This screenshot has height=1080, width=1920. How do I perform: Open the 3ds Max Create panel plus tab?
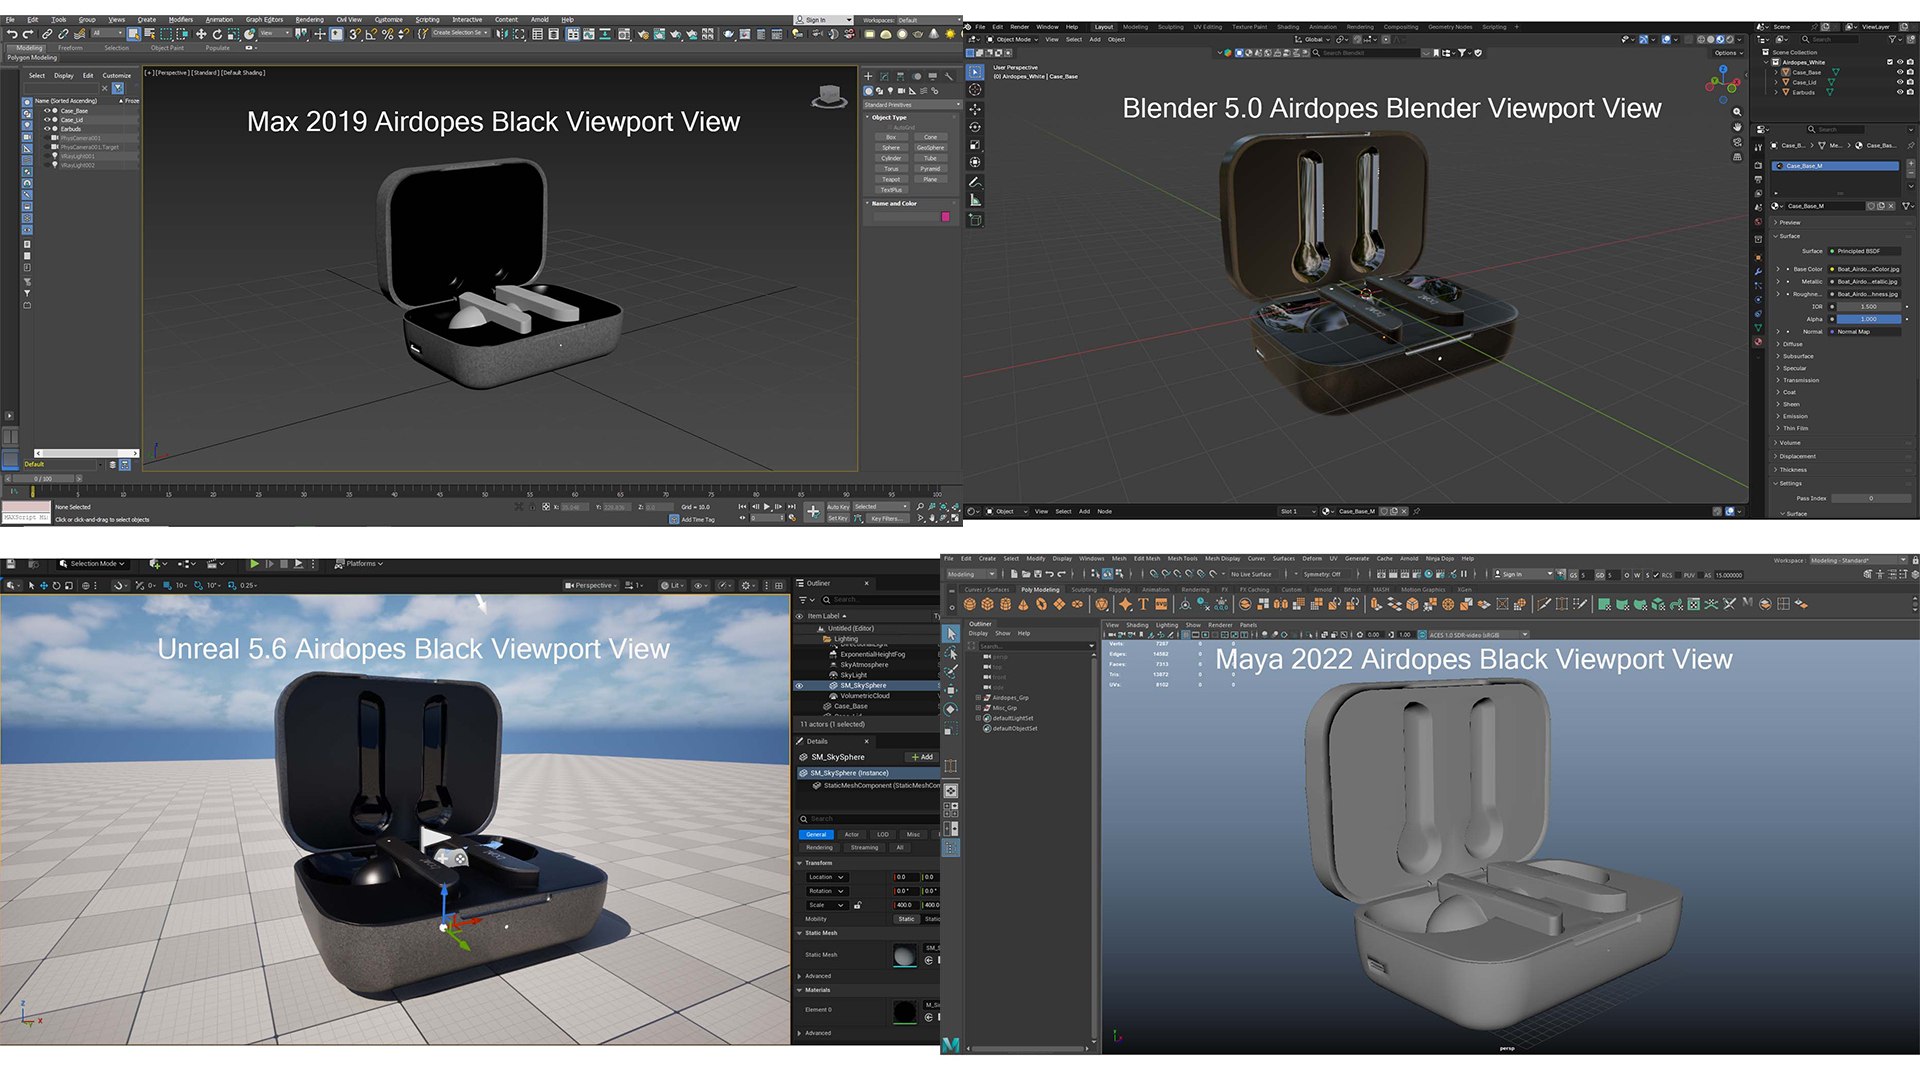click(868, 76)
